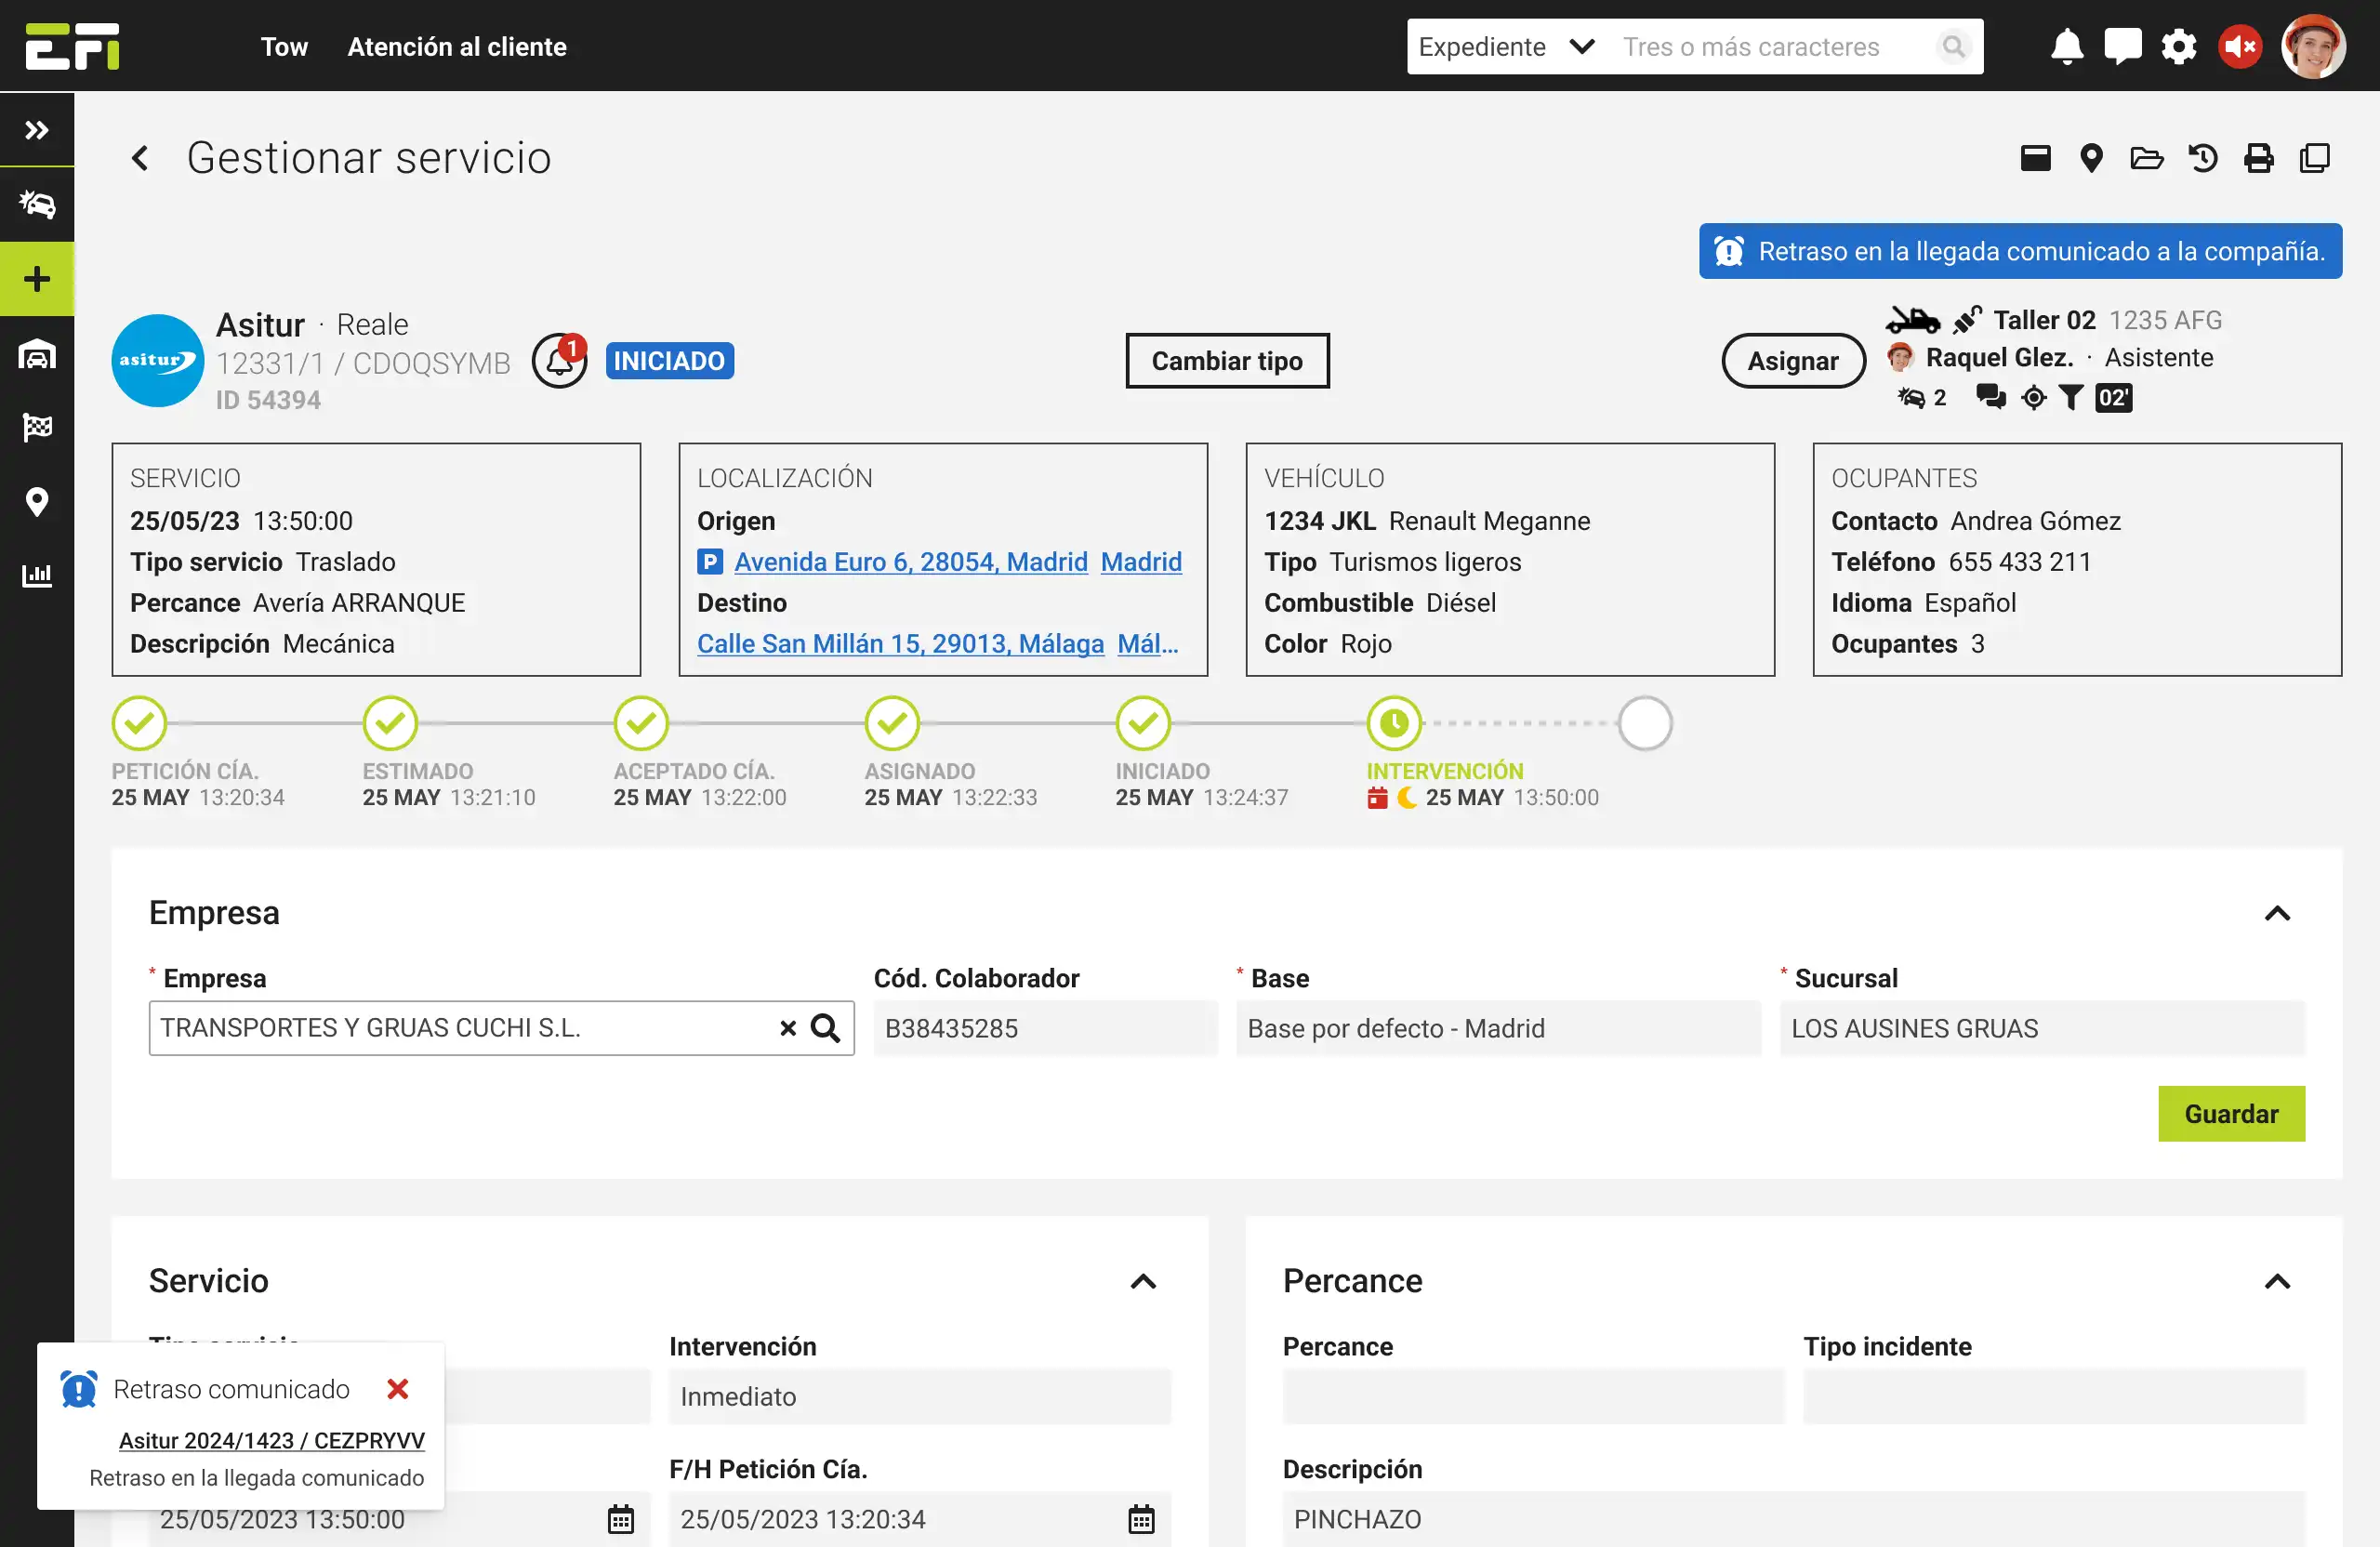The height and width of the screenshot is (1547, 2380).
Task: Open the Tow menu
Action: tap(284, 47)
